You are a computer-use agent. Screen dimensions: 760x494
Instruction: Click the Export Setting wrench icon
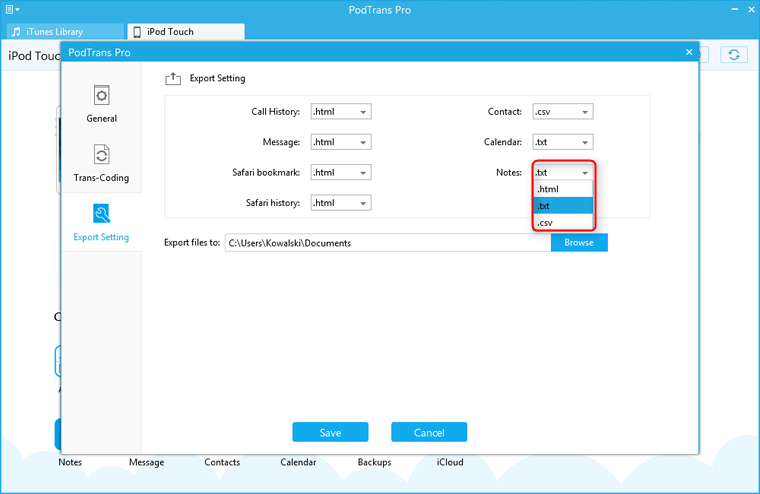coord(101,214)
